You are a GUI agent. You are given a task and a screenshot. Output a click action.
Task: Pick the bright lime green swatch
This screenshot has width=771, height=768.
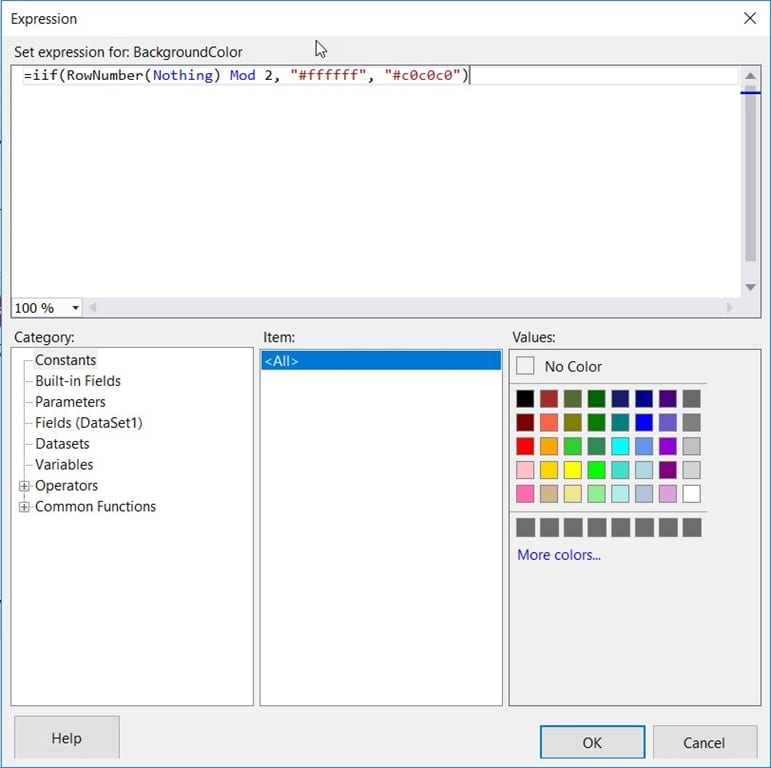(596, 470)
